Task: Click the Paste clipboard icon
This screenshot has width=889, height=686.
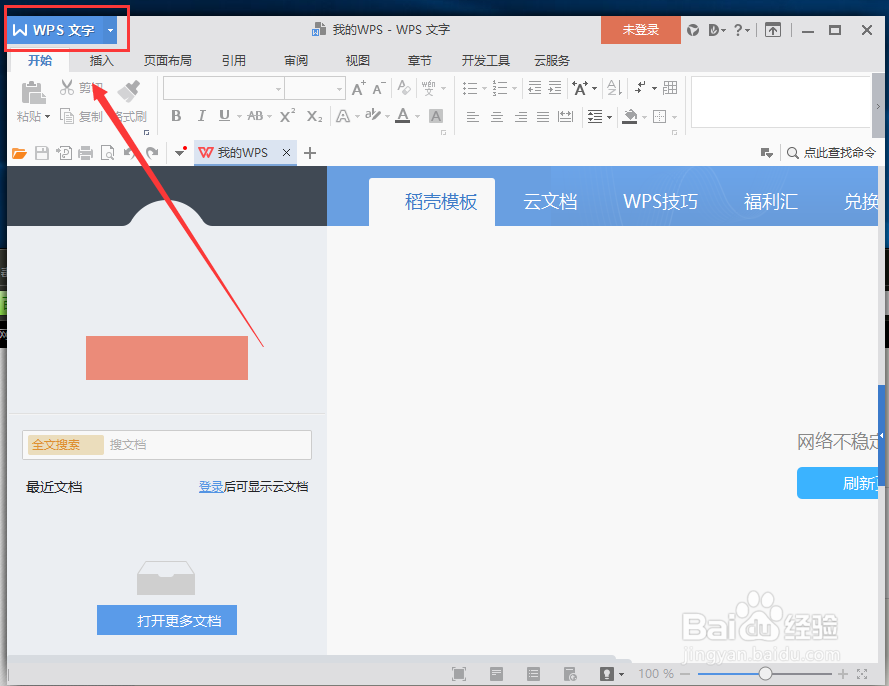Action: point(33,92)
